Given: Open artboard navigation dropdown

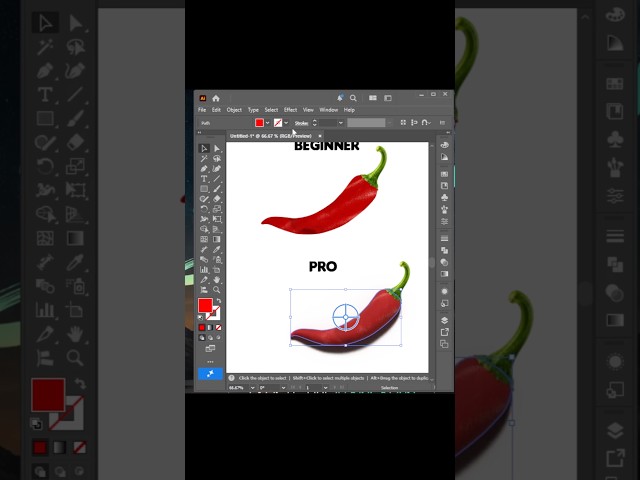Looking at the screenshot, I should tap(326, 388).
